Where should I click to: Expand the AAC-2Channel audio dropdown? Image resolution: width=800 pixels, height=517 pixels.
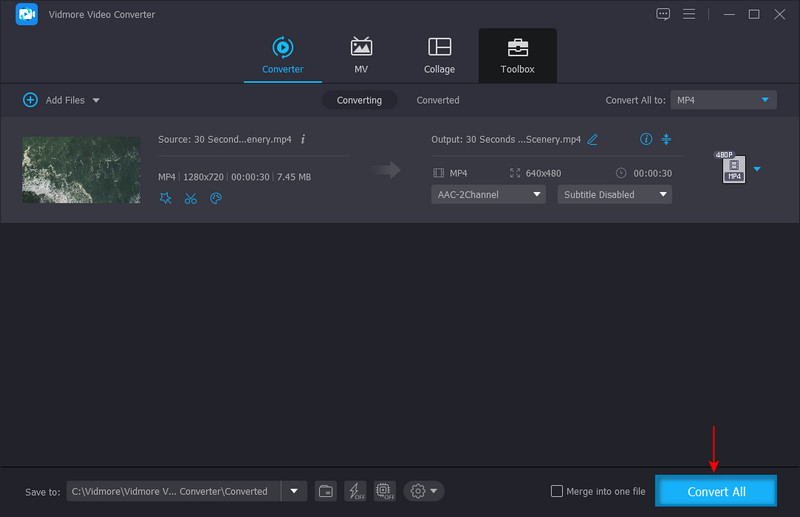(x=488, y=195)
